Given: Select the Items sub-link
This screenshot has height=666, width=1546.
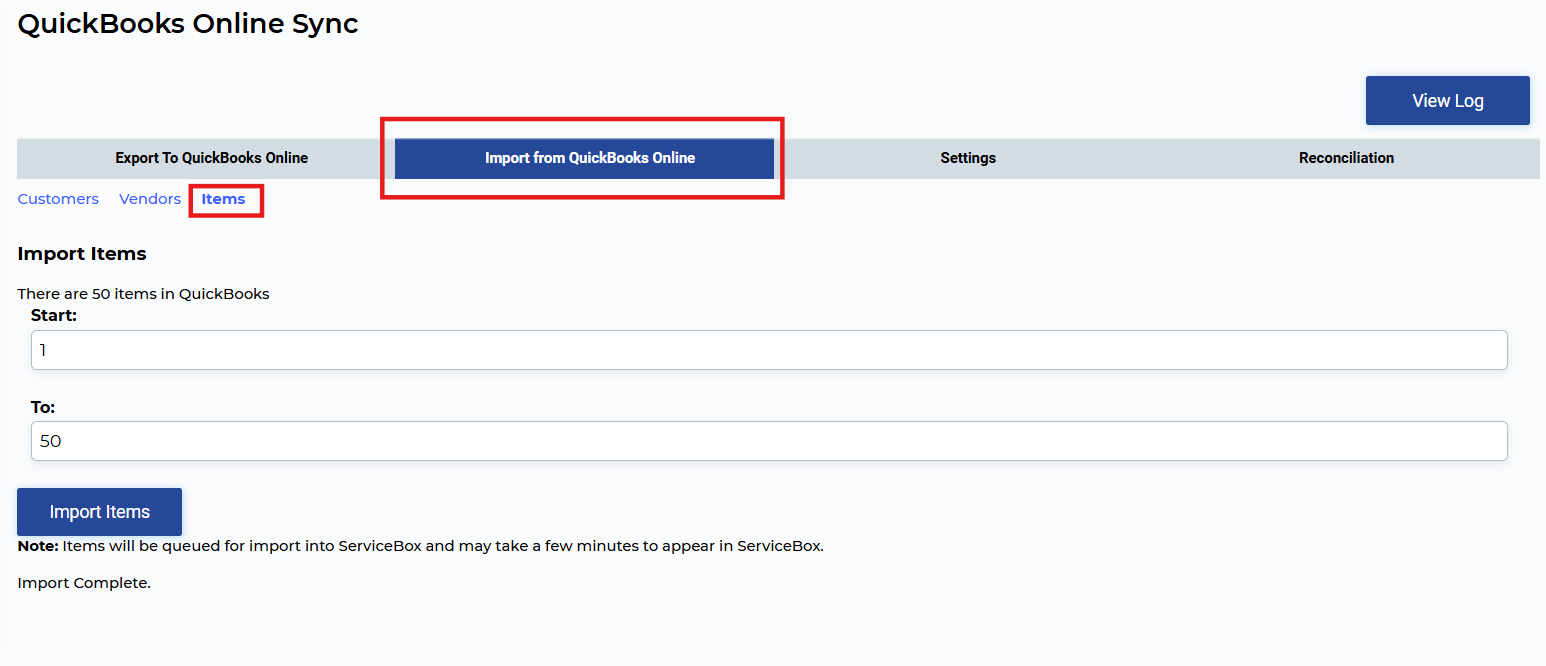Looking at the screenshot, I should pyautogui.click(x=223, y=199).
